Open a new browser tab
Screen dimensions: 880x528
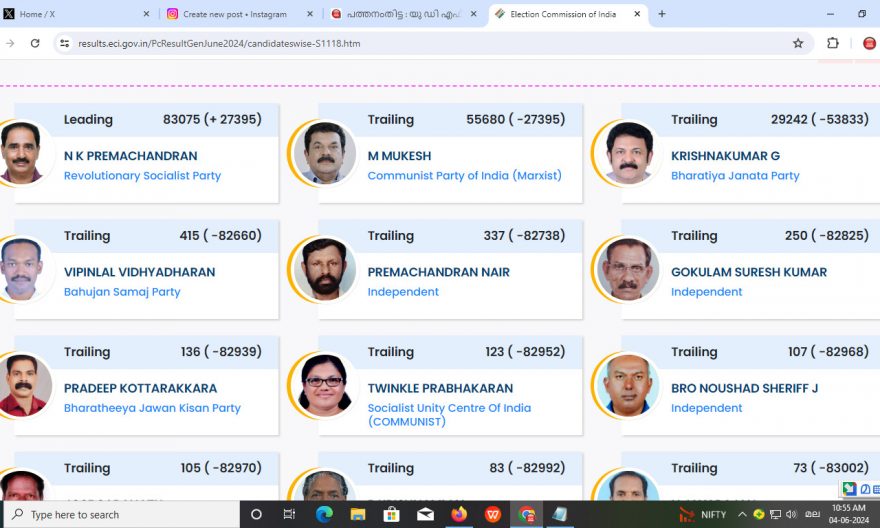coord(662,14)
